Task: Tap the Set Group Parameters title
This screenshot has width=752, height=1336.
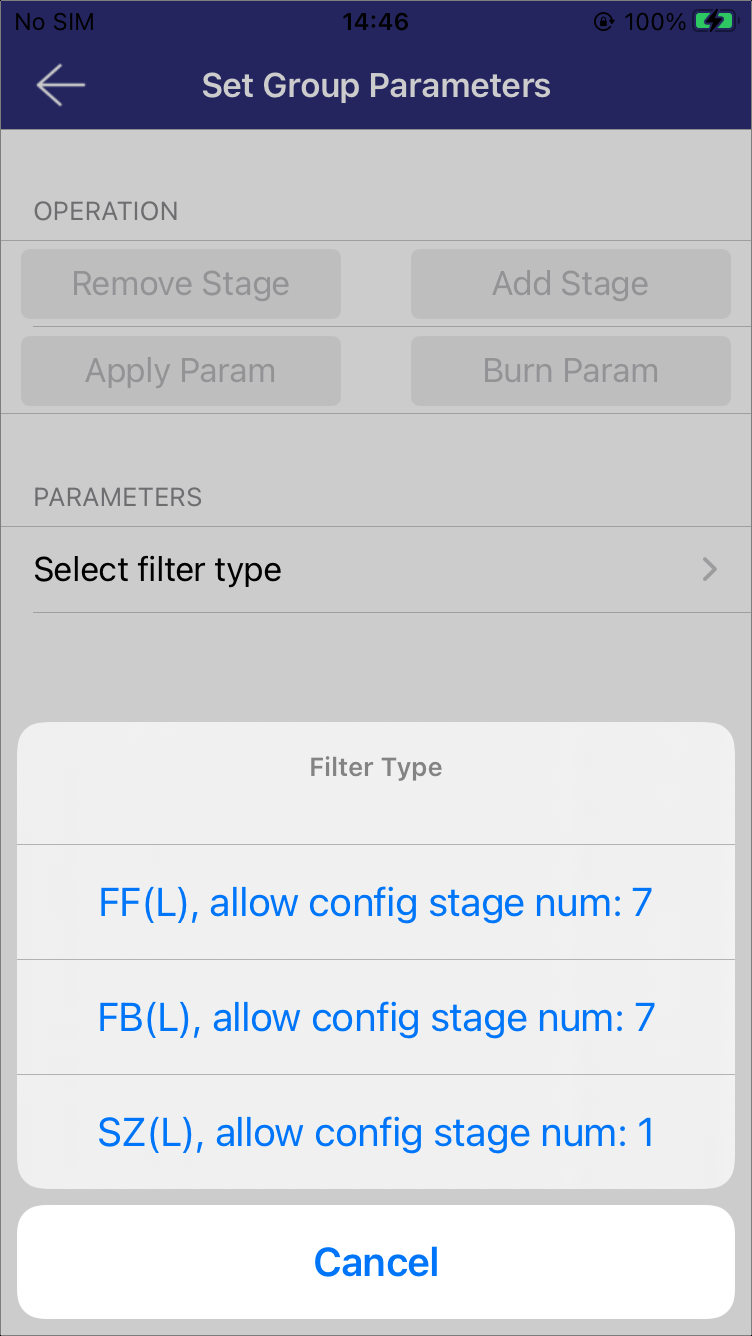Action: click(x=376, y=85)
